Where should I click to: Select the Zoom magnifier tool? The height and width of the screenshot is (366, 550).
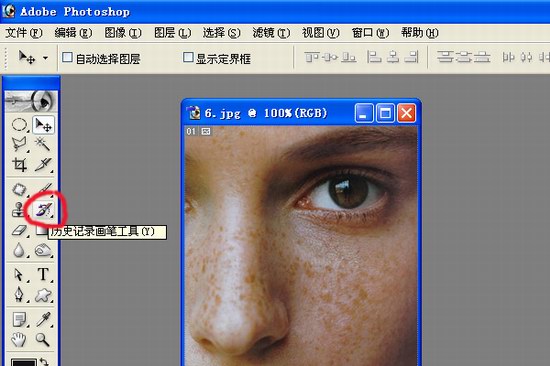tap(43, 340)
